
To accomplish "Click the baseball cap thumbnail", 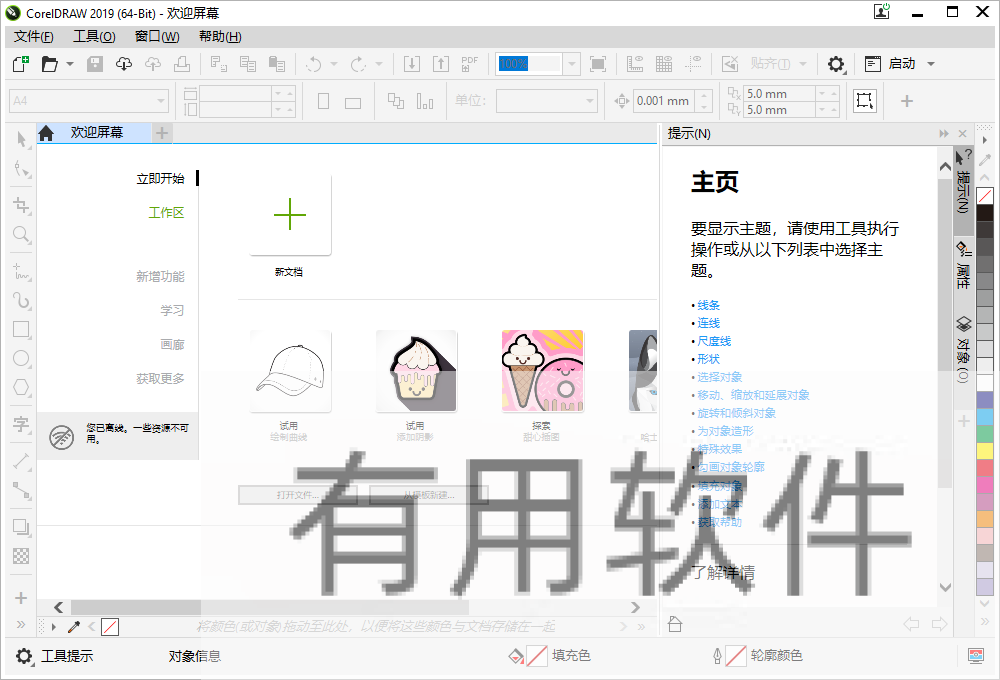I will click(290, 371).
